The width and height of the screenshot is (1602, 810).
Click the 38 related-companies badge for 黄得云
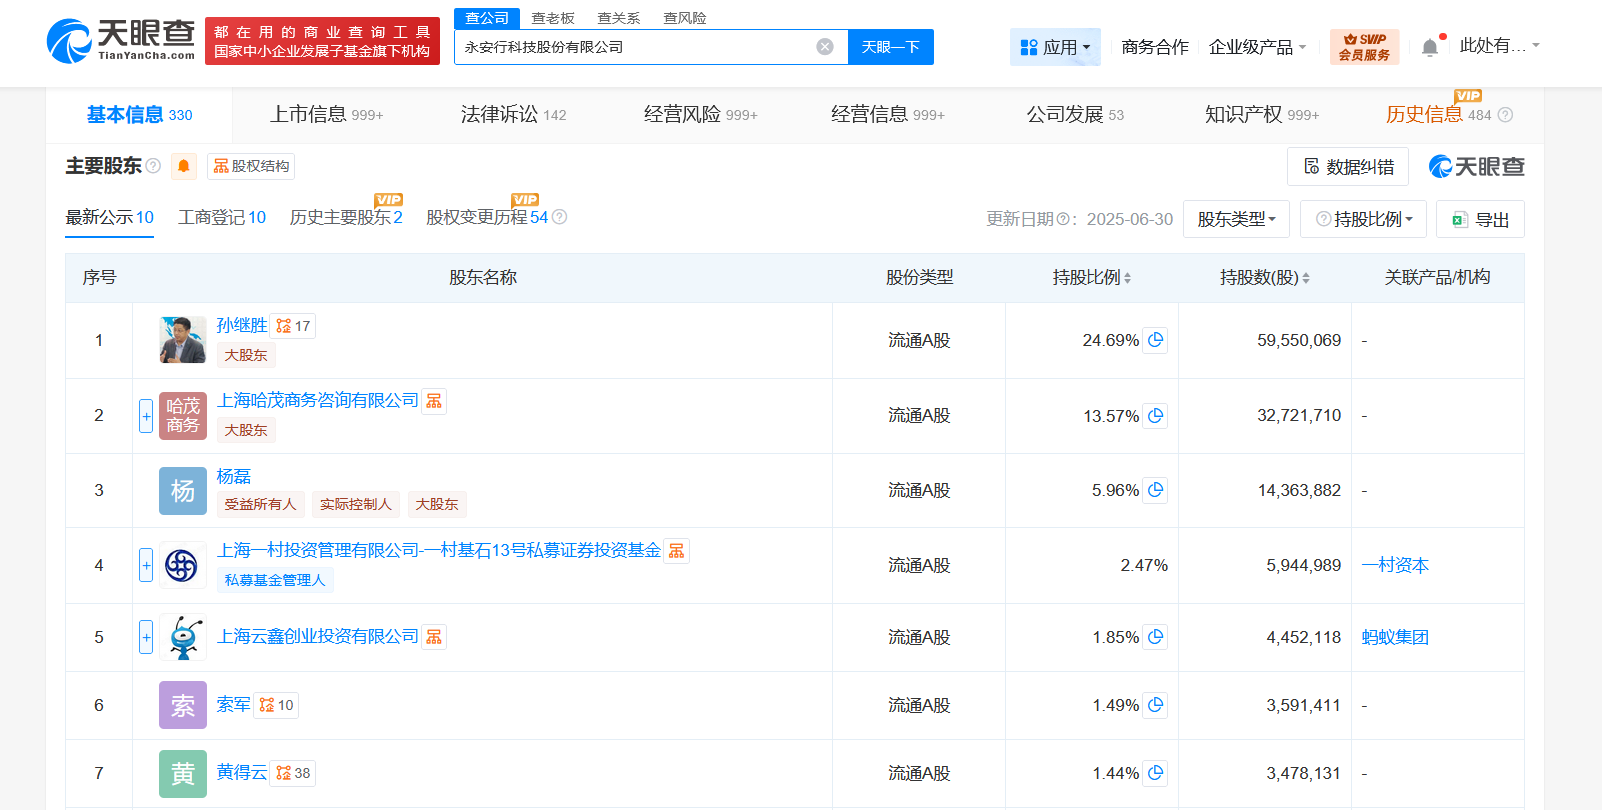[x=293, y=773]
